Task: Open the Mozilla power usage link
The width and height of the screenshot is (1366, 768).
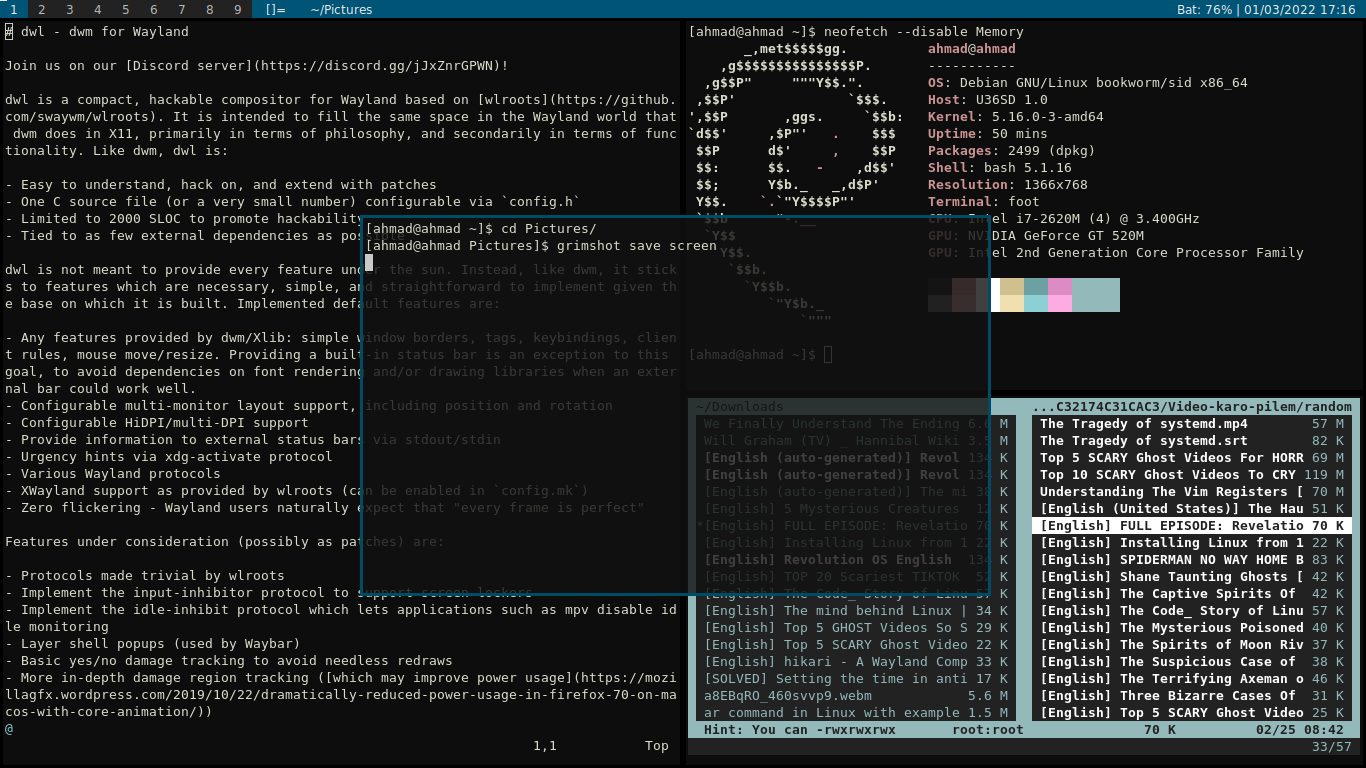Action: tap(340, 695)
